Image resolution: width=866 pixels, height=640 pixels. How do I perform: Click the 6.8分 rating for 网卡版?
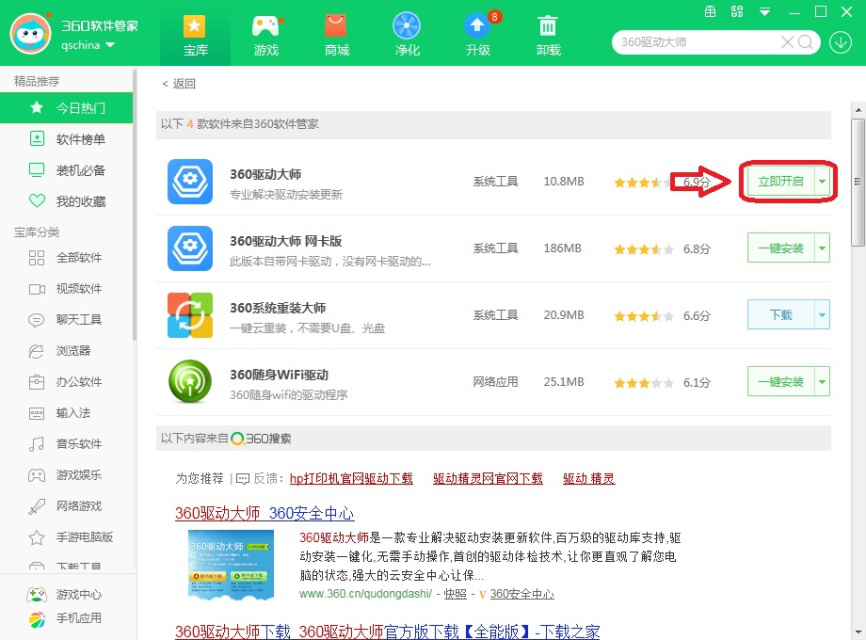[x=696, y=249]
